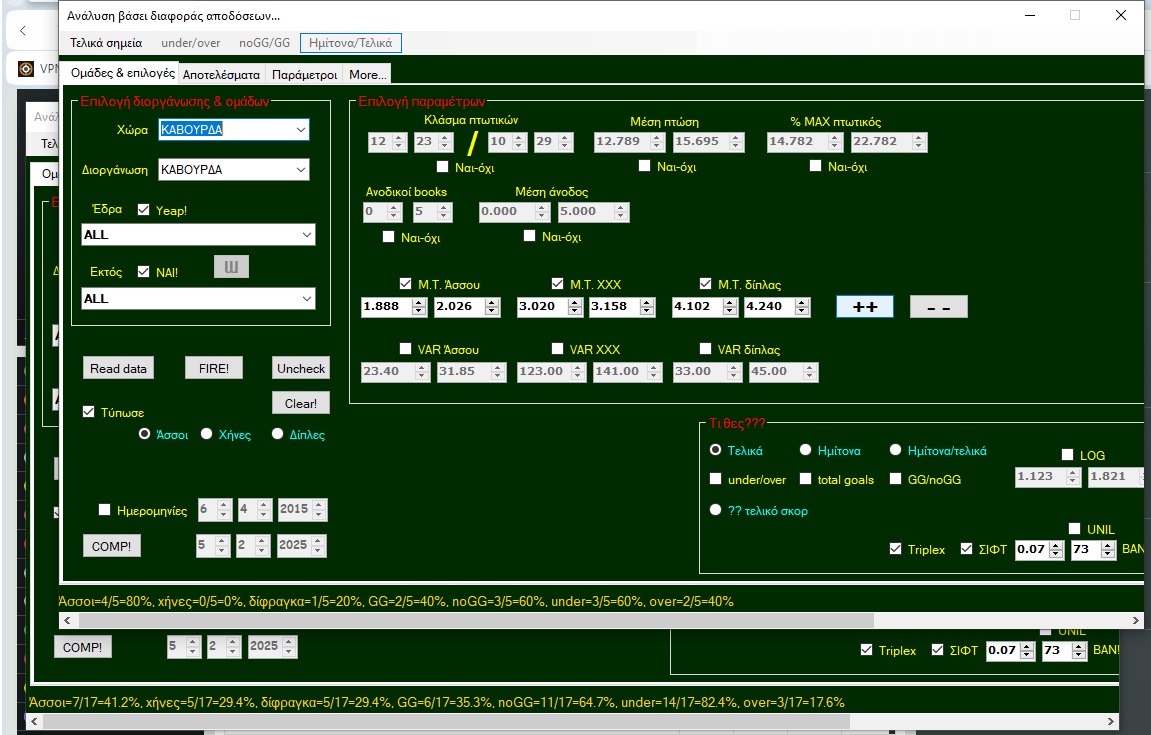Click the Ш icon button beside Εκτός

pos(231,267)
